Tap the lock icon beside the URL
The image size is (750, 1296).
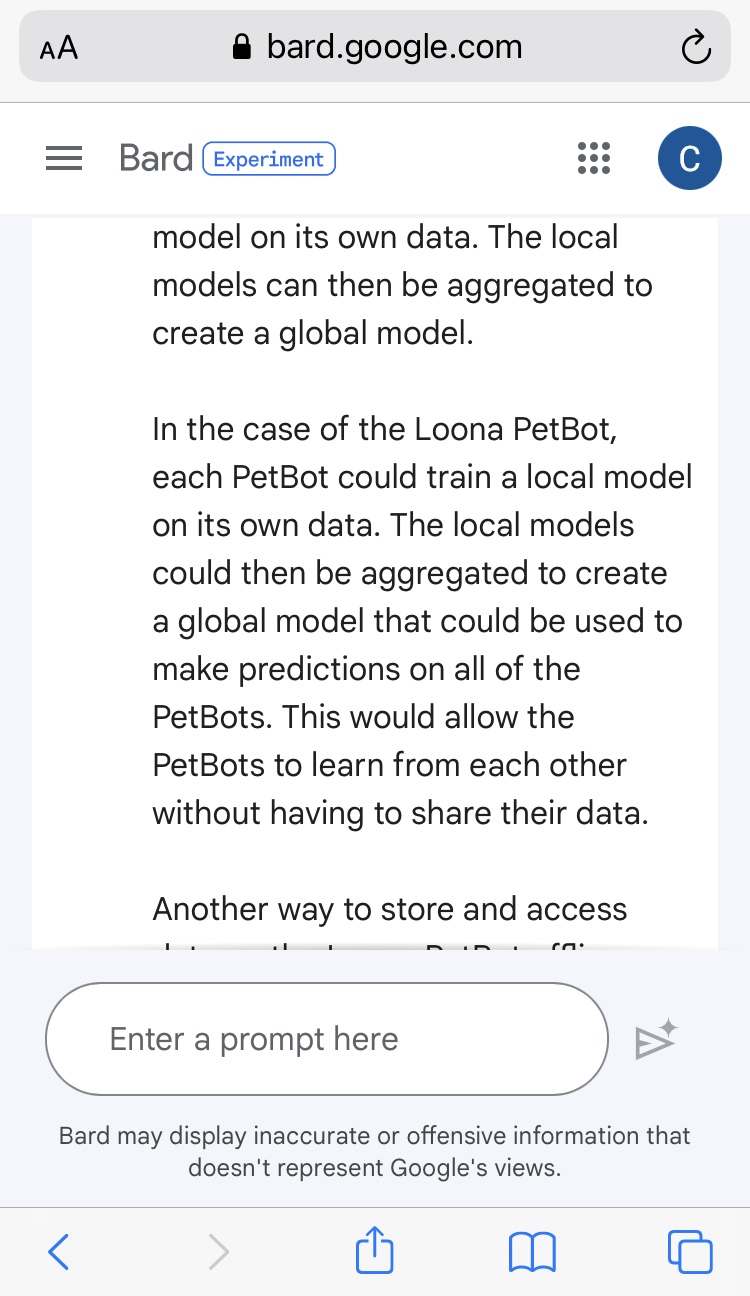tap(240, 47)
